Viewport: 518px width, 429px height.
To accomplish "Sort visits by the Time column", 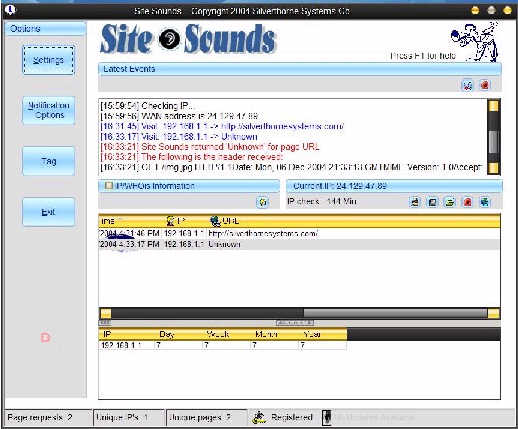I will tap(131, 221).
